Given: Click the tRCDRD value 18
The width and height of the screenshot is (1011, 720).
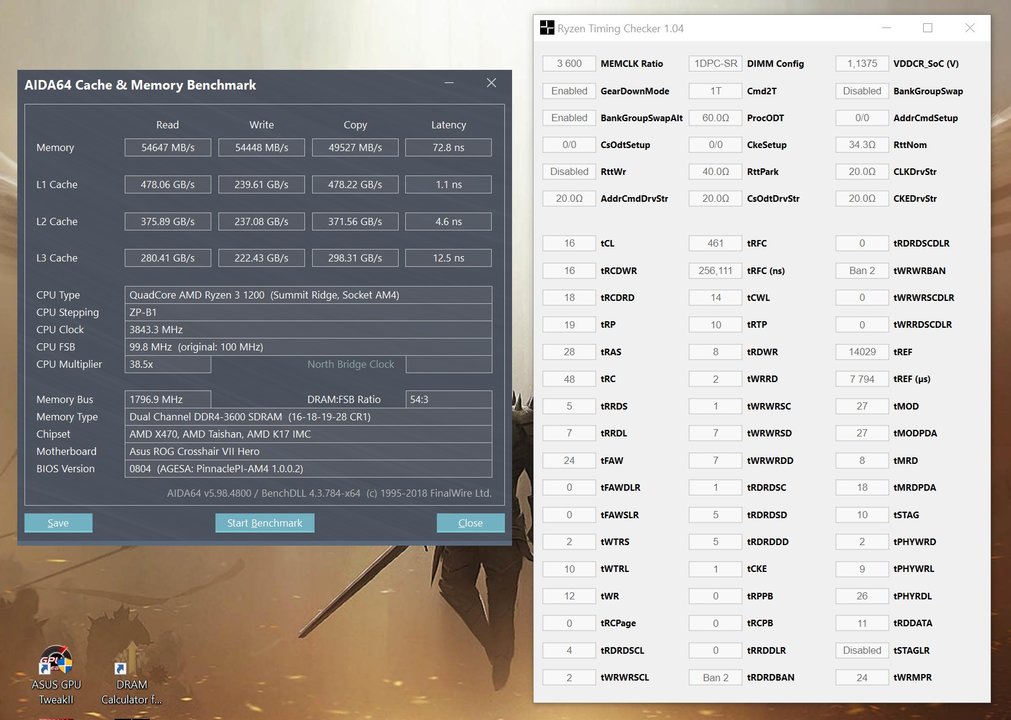Looking at the screenshot, I should click(x=569, y=298).
